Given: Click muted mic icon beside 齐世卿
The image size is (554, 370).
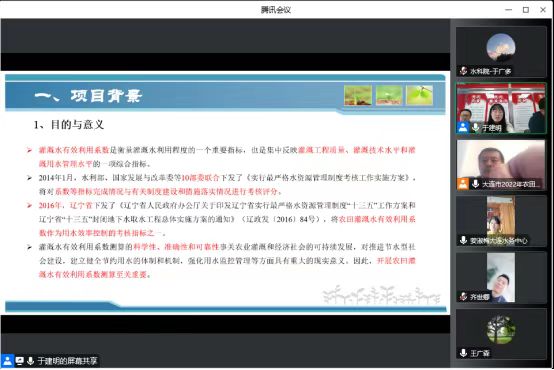Looking at the screenshot, I should coord(463,296).
